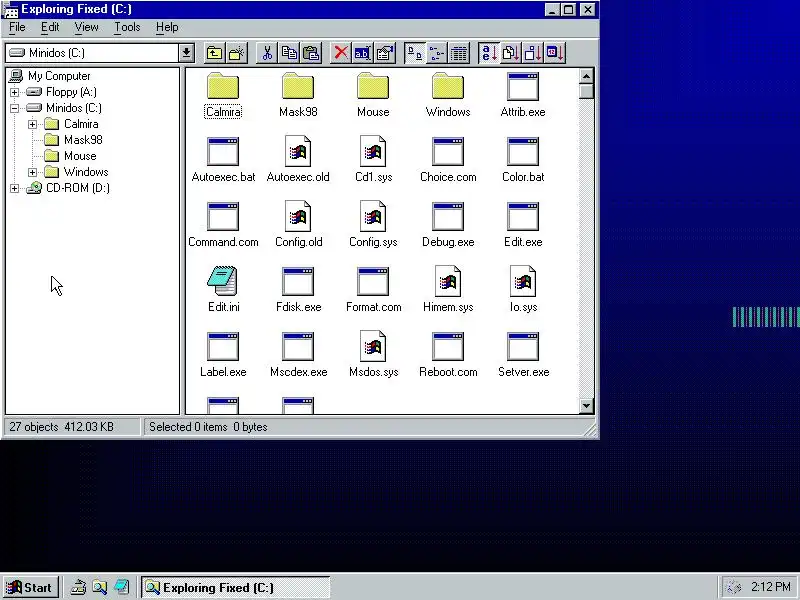Open the Help menu
Screen dimensions: 800x600
167,28
